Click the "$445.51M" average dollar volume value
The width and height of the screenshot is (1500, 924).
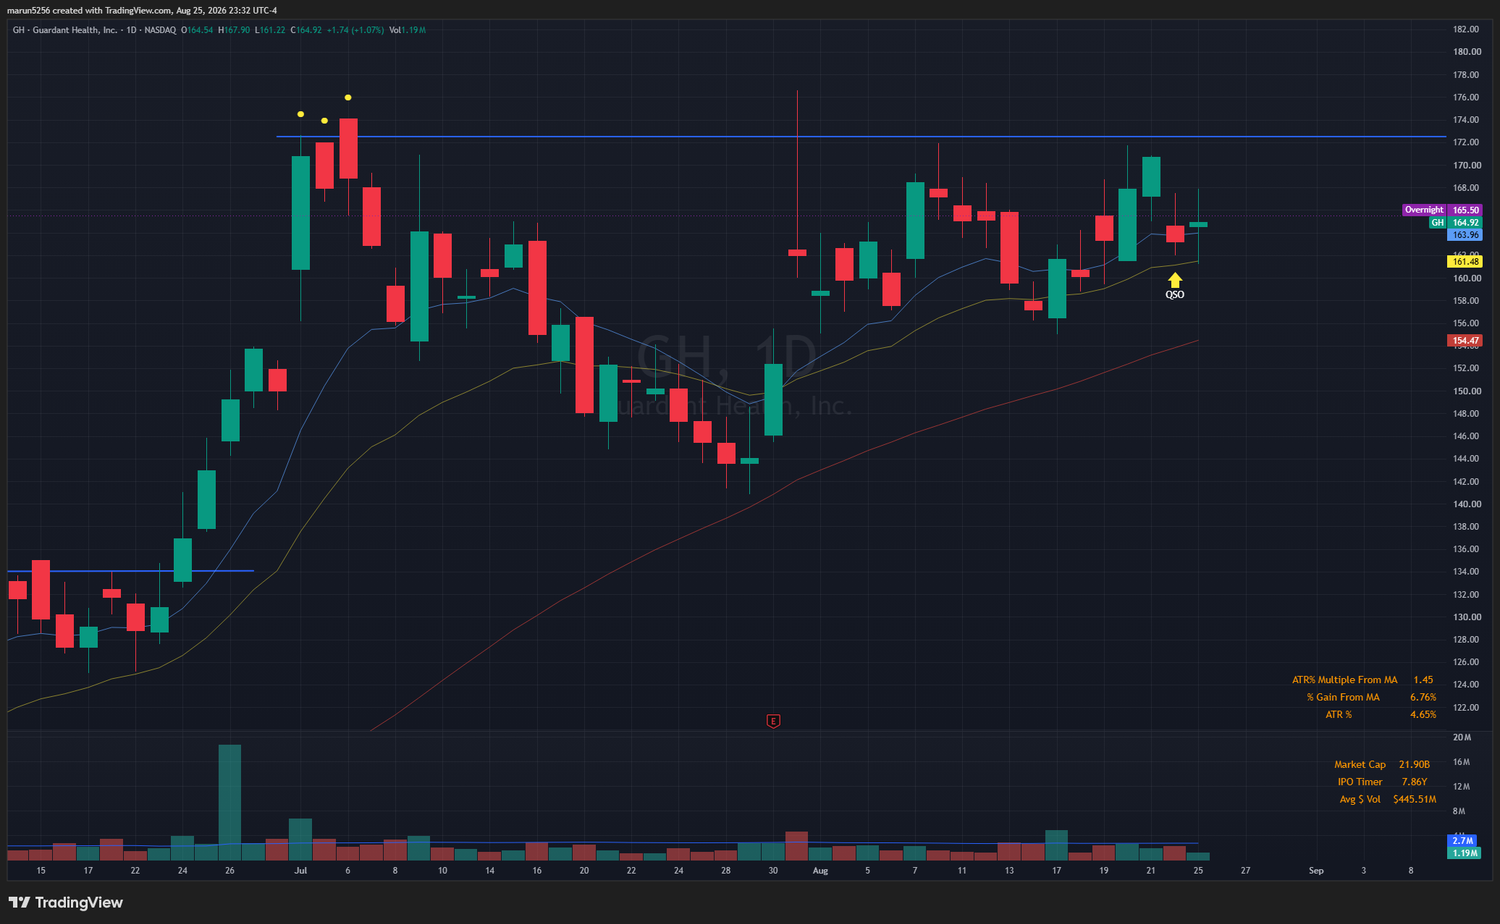[1414, 799]
